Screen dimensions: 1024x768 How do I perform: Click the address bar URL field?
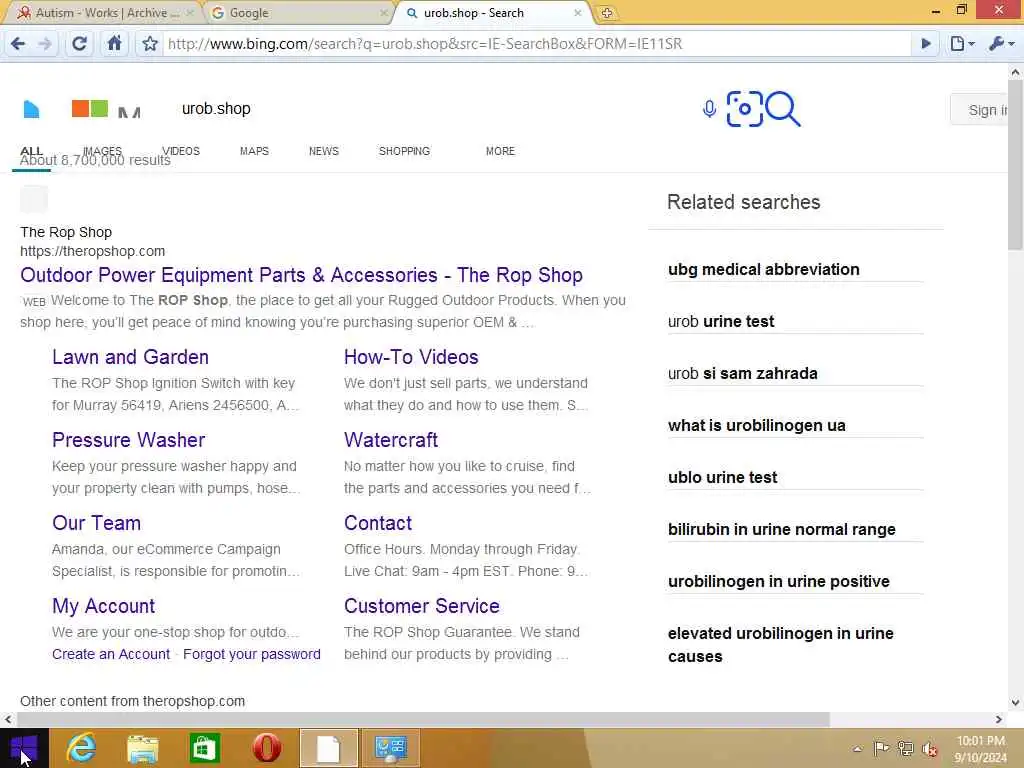[536, 44]
